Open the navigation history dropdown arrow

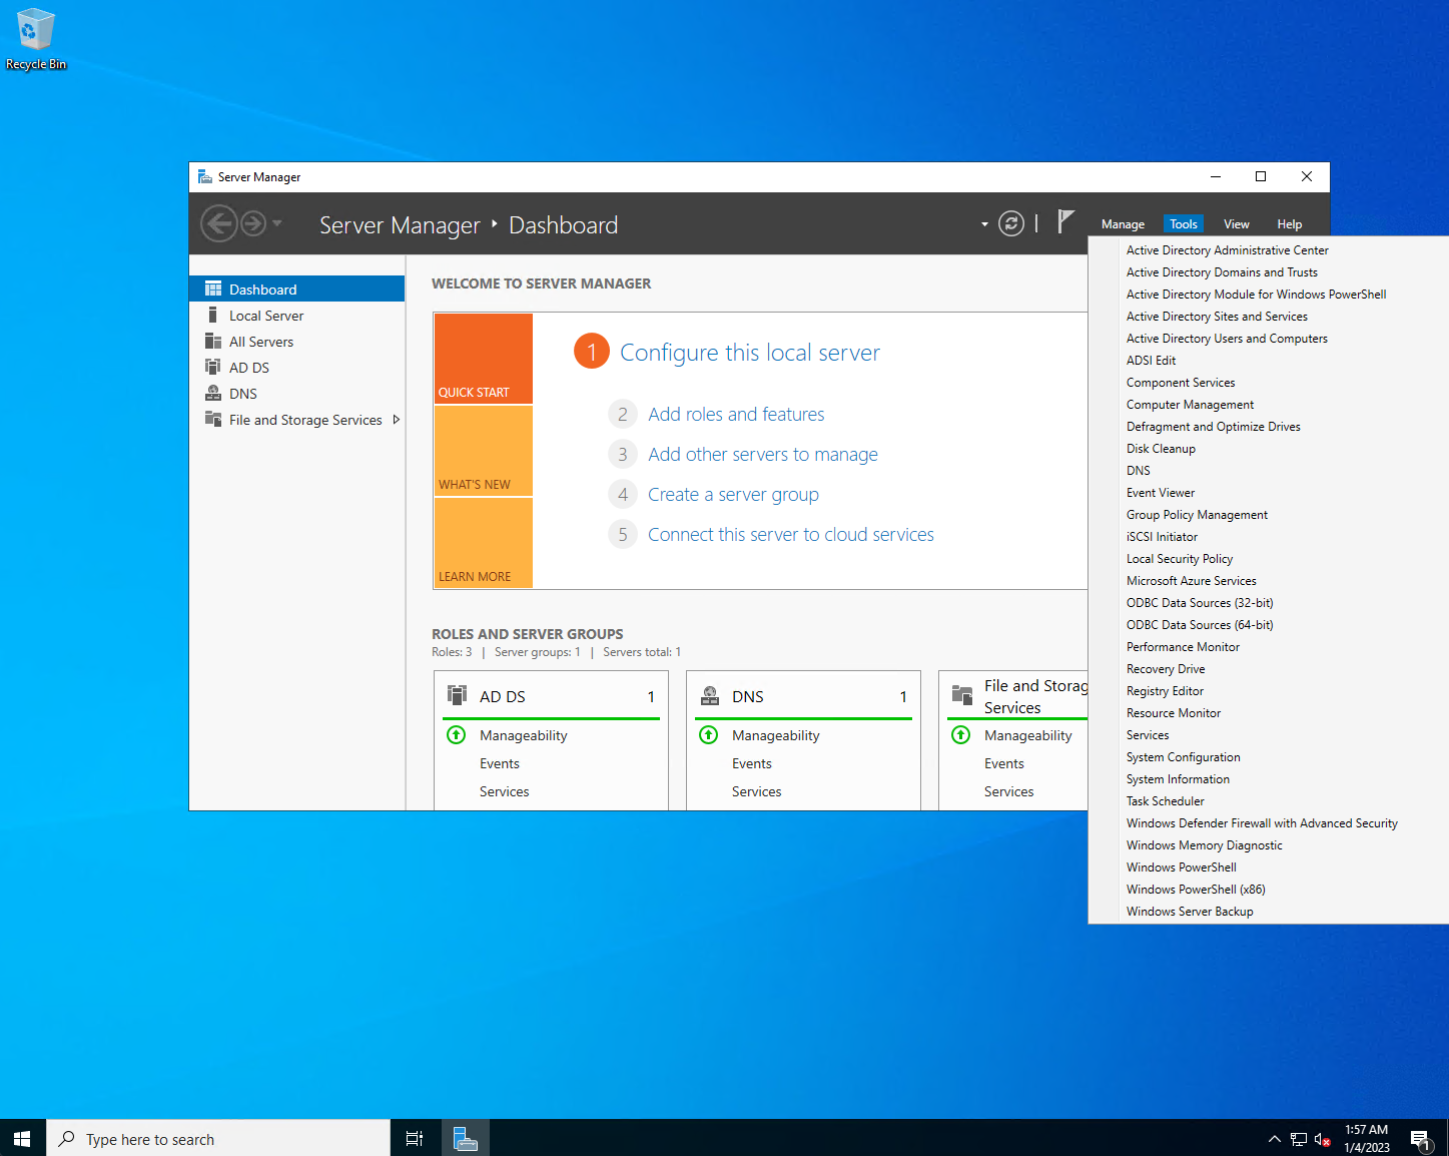coord(277,223)
